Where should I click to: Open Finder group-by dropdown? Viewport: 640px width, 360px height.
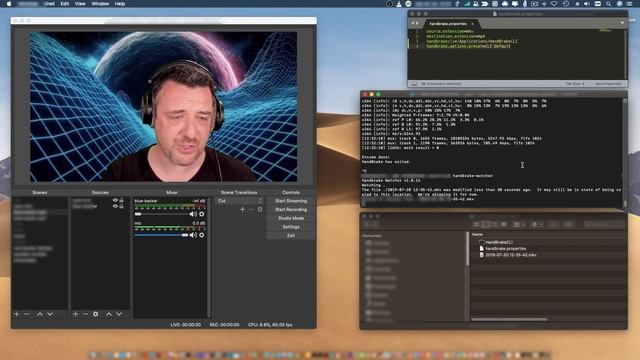click(x=519, y=224)
